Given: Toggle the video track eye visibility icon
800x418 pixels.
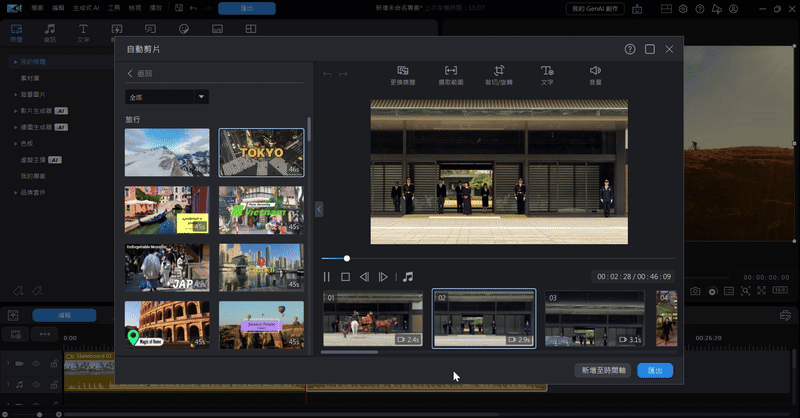Looking at the screenshot, I should pyautogui.click(x=38, y=362).
